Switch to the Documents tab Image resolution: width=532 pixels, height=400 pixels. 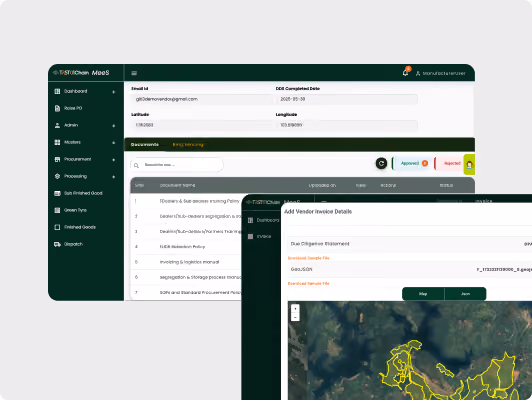[x=145, y=145]
